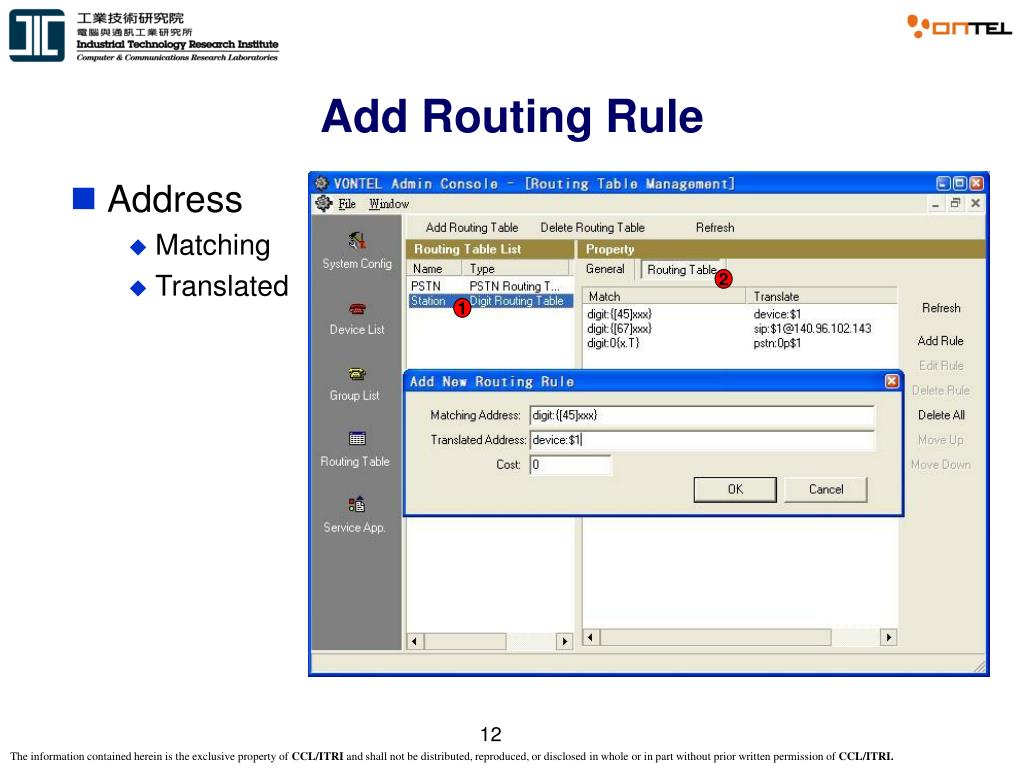Click the Move Up button
Viewport: 1024px width, 768px height.
(x=940, y=440)
